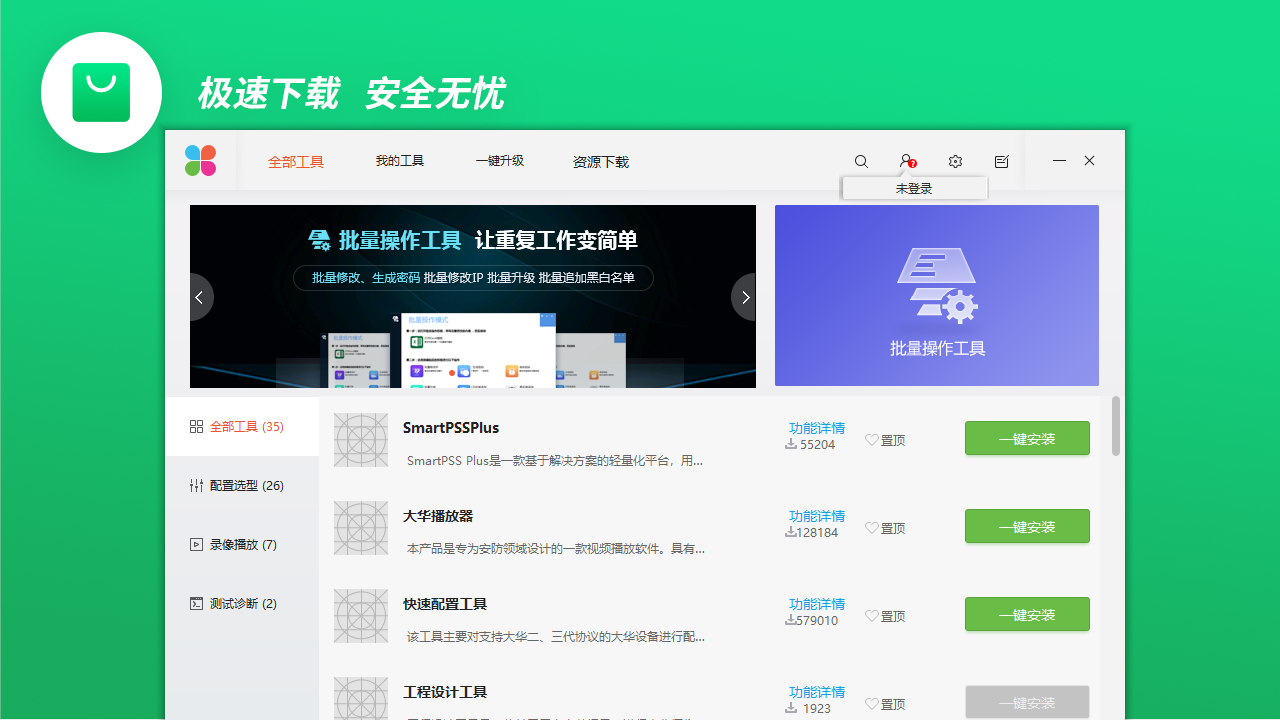Switch to the 我的工具 tab
This screenshot has height=720, width=1280.
point(399,161)
